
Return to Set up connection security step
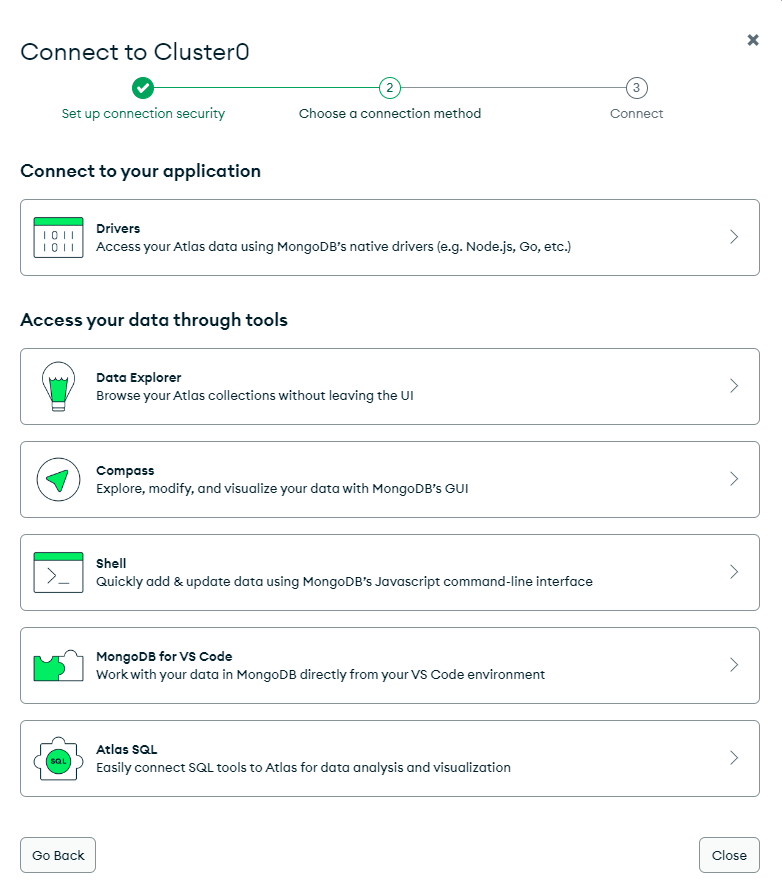click(143, 113)
